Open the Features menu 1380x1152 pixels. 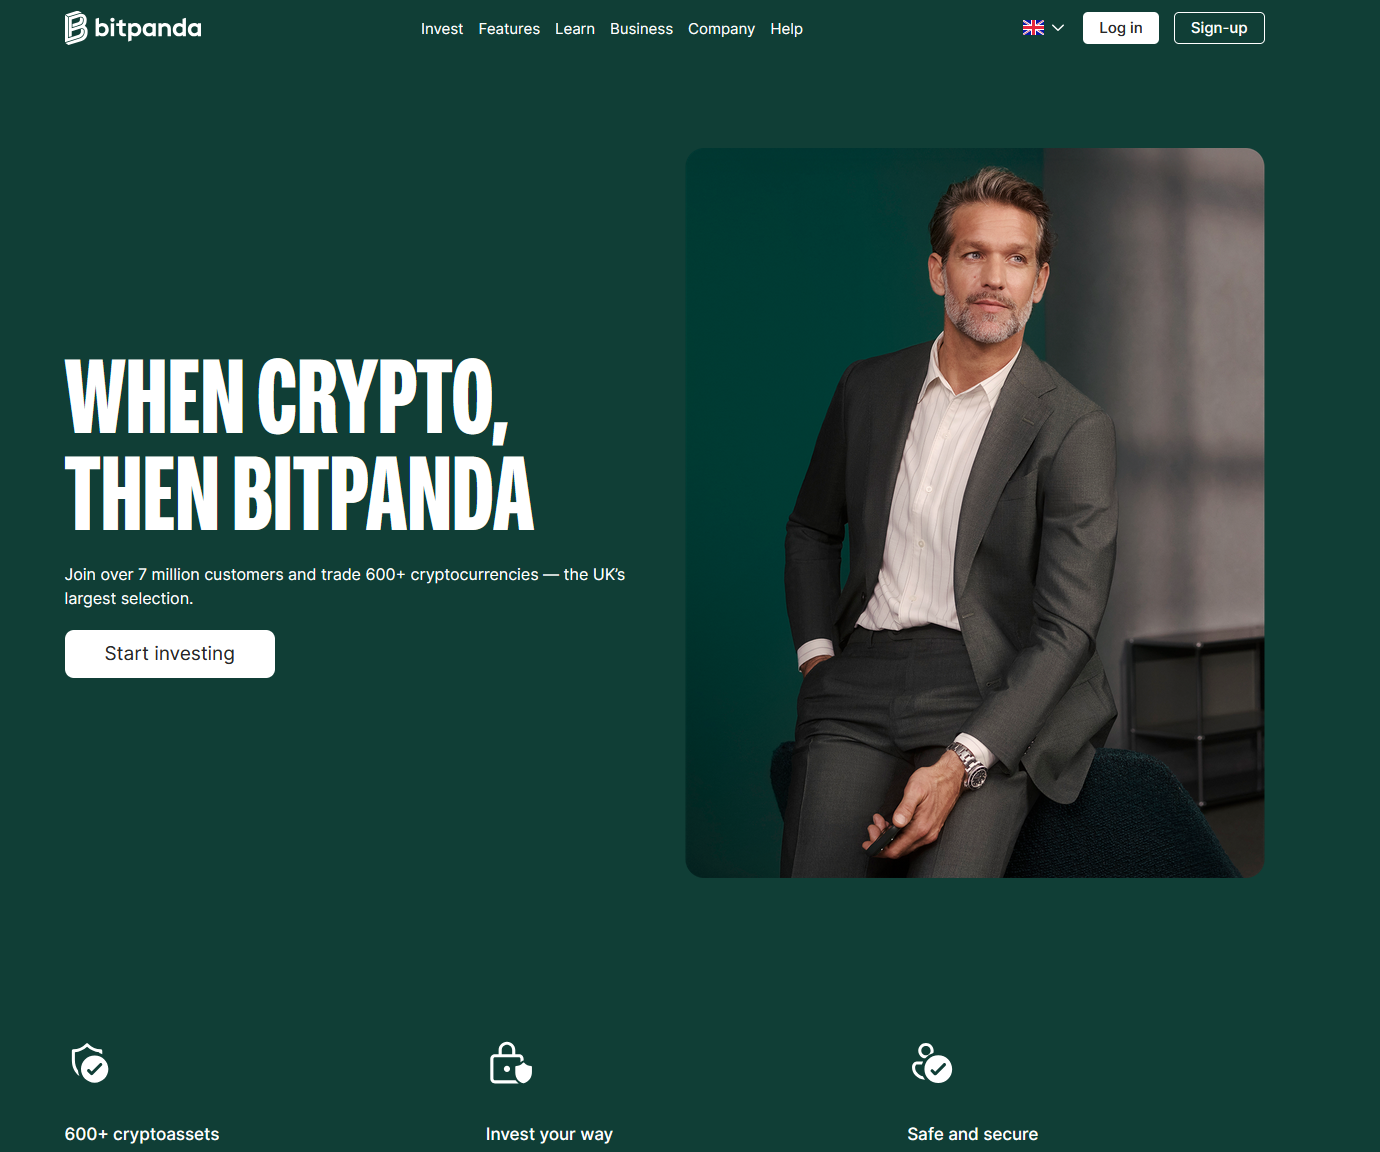click(509, 29)
